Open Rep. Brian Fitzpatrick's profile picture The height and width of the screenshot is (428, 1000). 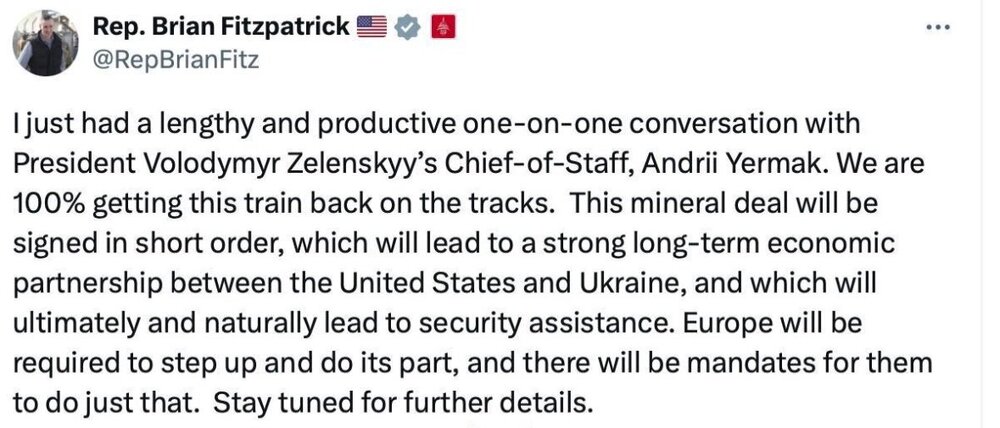pos(44,43)
